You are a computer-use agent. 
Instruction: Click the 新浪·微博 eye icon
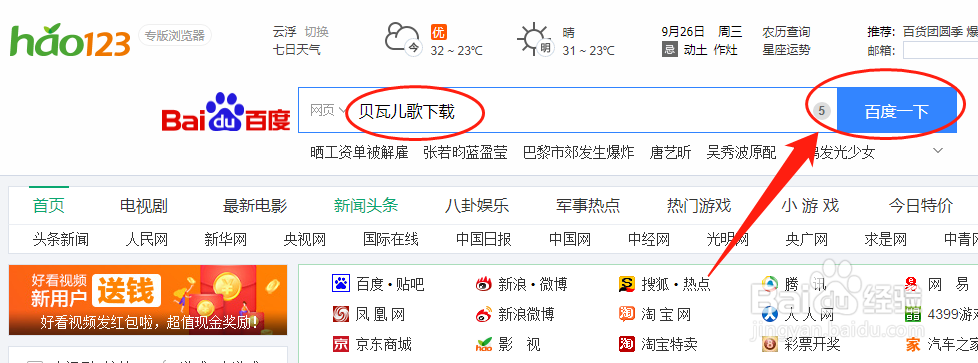pyautogui.click(x=484, y=284)
